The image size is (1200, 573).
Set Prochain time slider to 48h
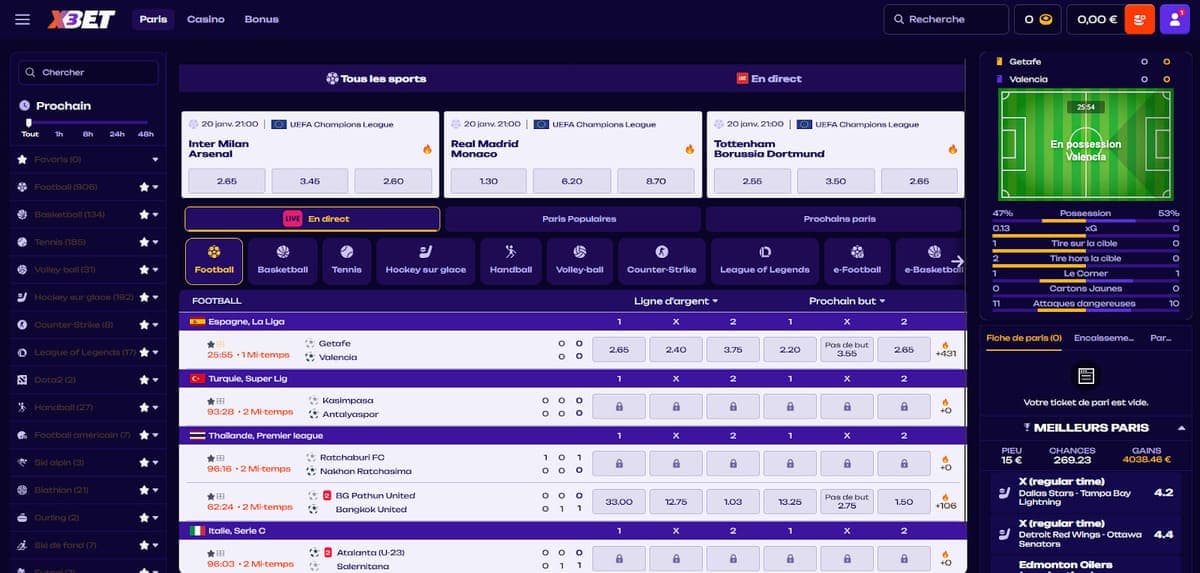(x=146, y=134)
